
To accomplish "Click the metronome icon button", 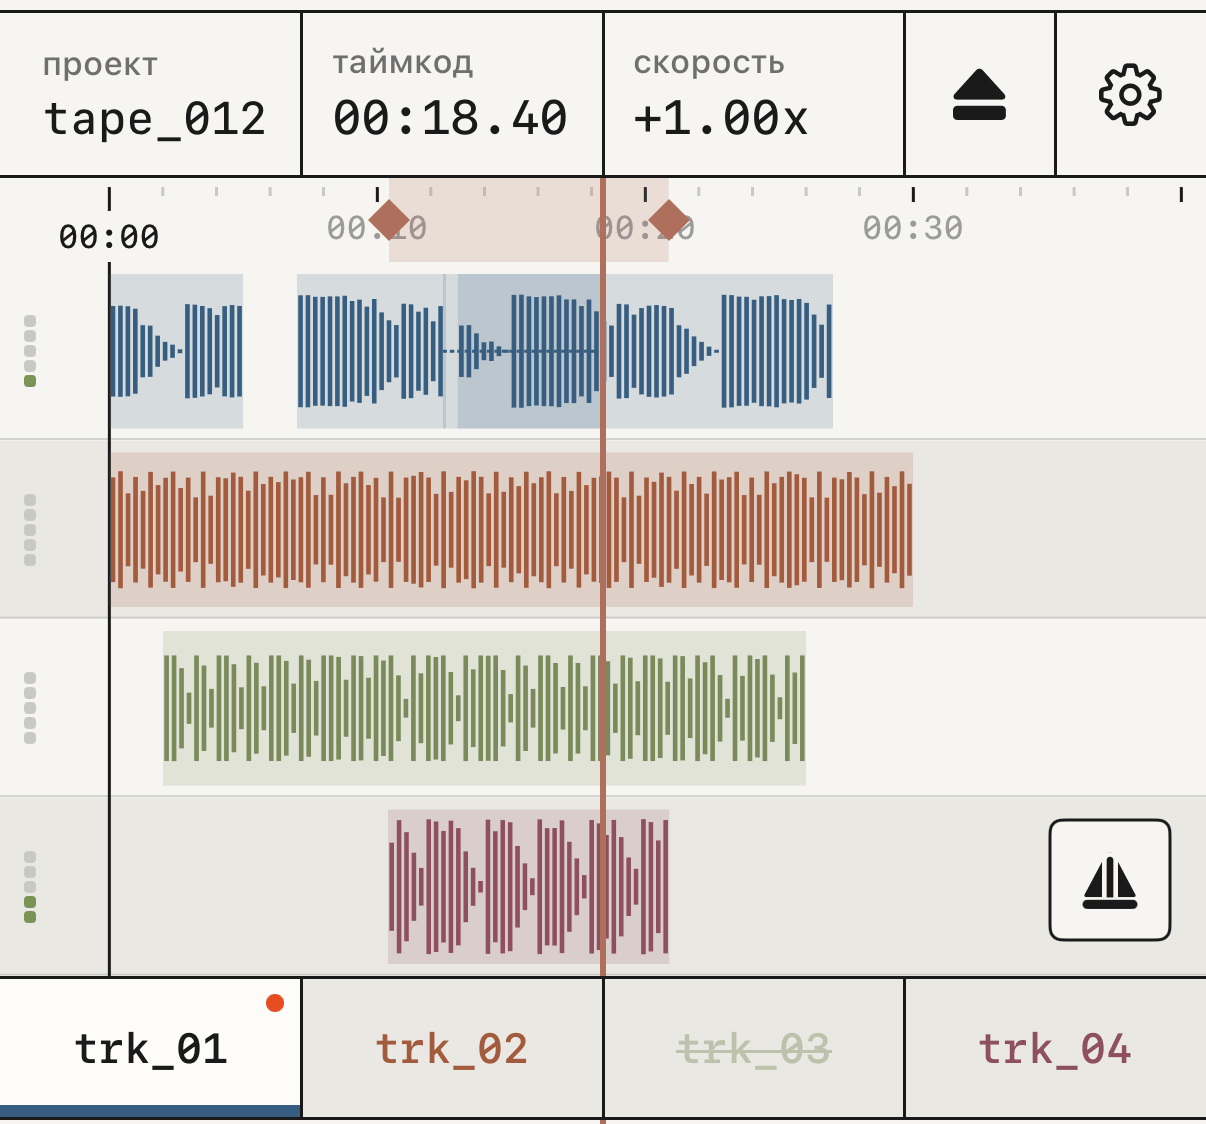I will tap(1110, 880).
